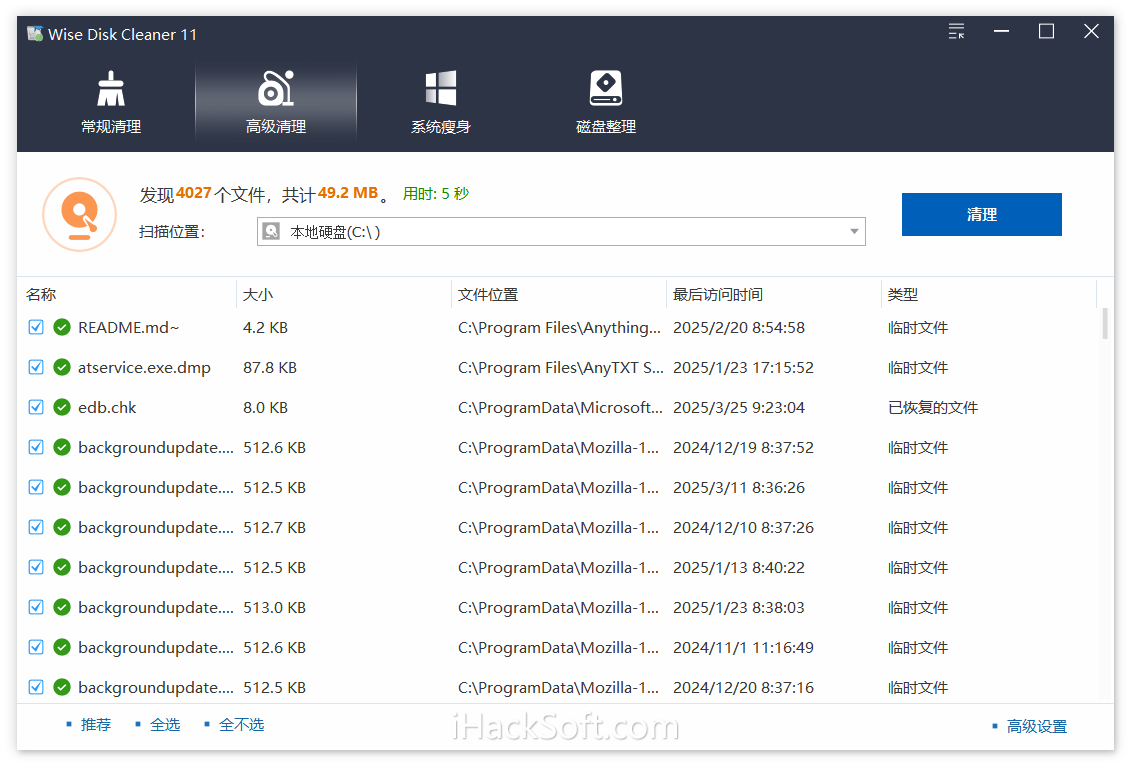
Task: Open the 系统瘦身 tab
Action: pyautogui.click(x=440, y=102)
